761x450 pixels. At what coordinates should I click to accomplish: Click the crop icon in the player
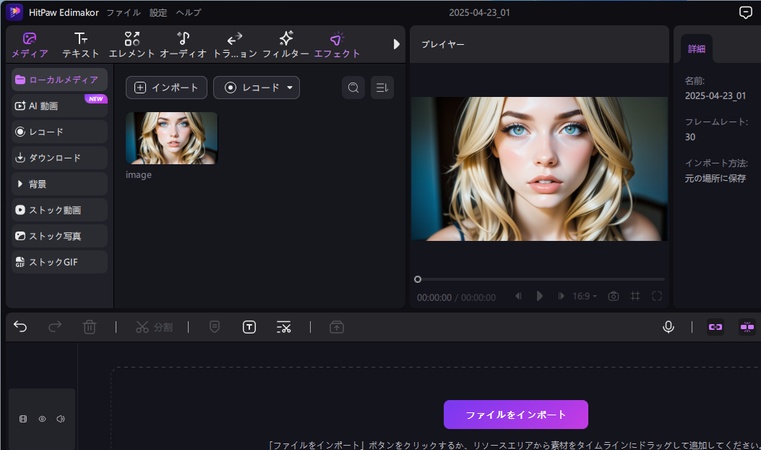(635, 296)
